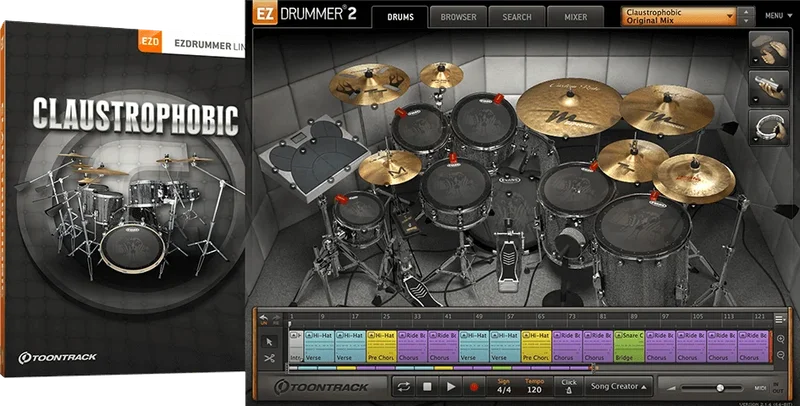Hit the small splash cymbal at top center
Screen dimensions: 800x406
tap(441, 75)
